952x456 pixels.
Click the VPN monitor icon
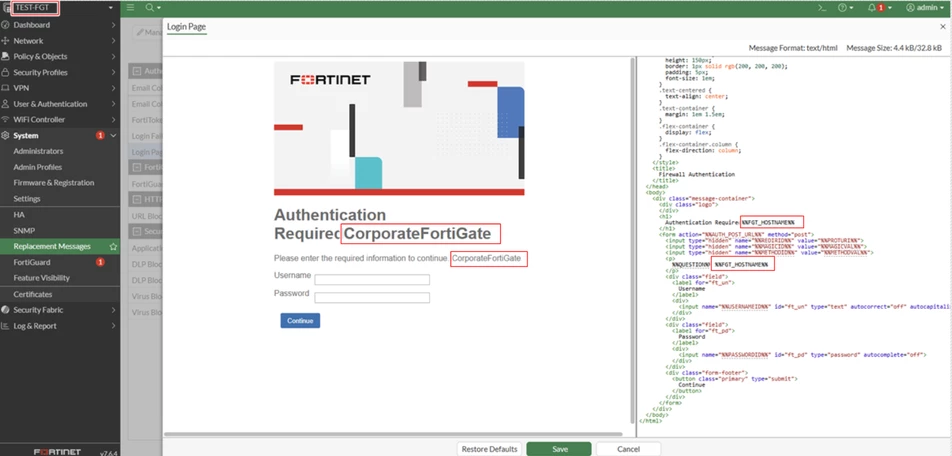coord(5,88)
